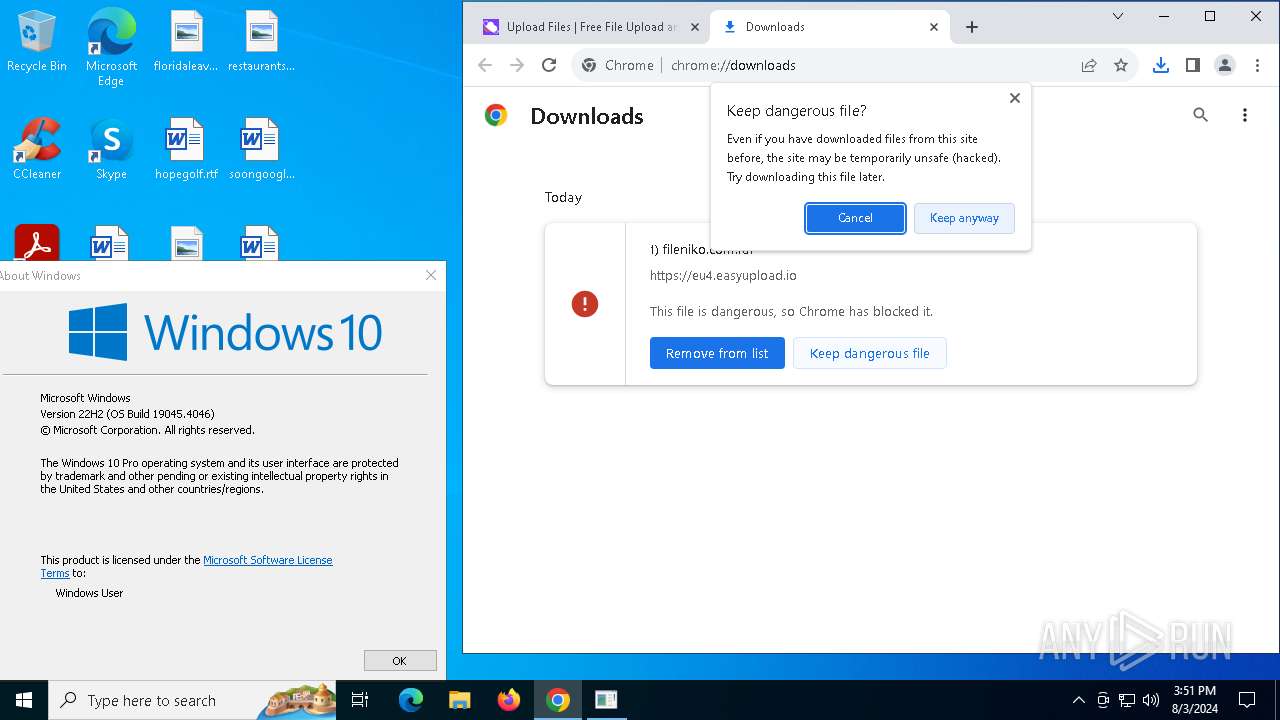
Task: Show hidden system tray icons
Action: (1078, 700)
